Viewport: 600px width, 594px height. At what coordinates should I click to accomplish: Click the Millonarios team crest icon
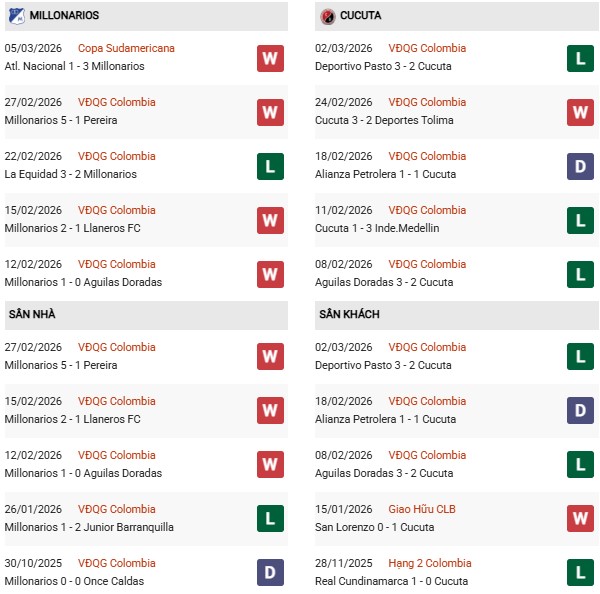pos(15,16)
